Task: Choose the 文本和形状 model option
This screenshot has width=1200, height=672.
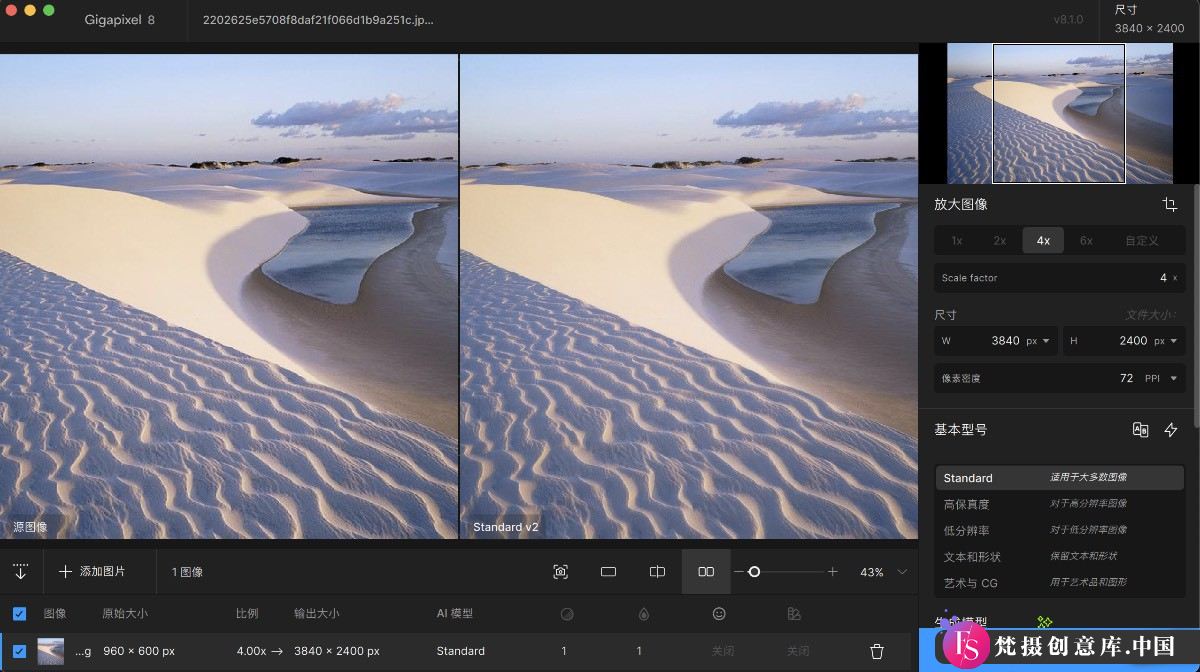Action: (1059, 556)
